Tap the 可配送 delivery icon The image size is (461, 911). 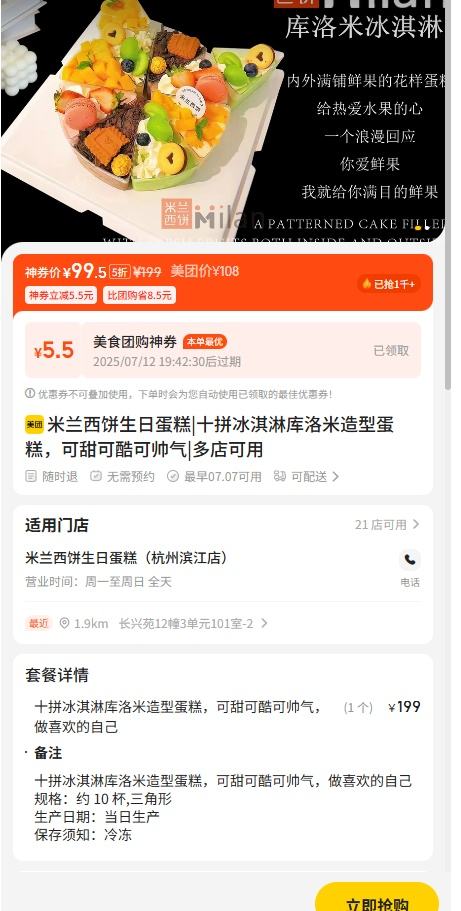(x=280, y=476)
